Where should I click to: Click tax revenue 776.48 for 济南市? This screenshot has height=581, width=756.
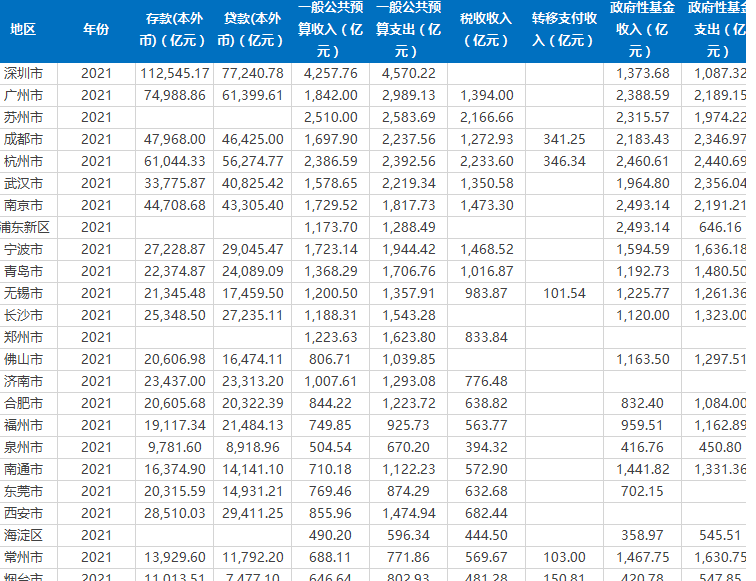(x=486, y=382)
